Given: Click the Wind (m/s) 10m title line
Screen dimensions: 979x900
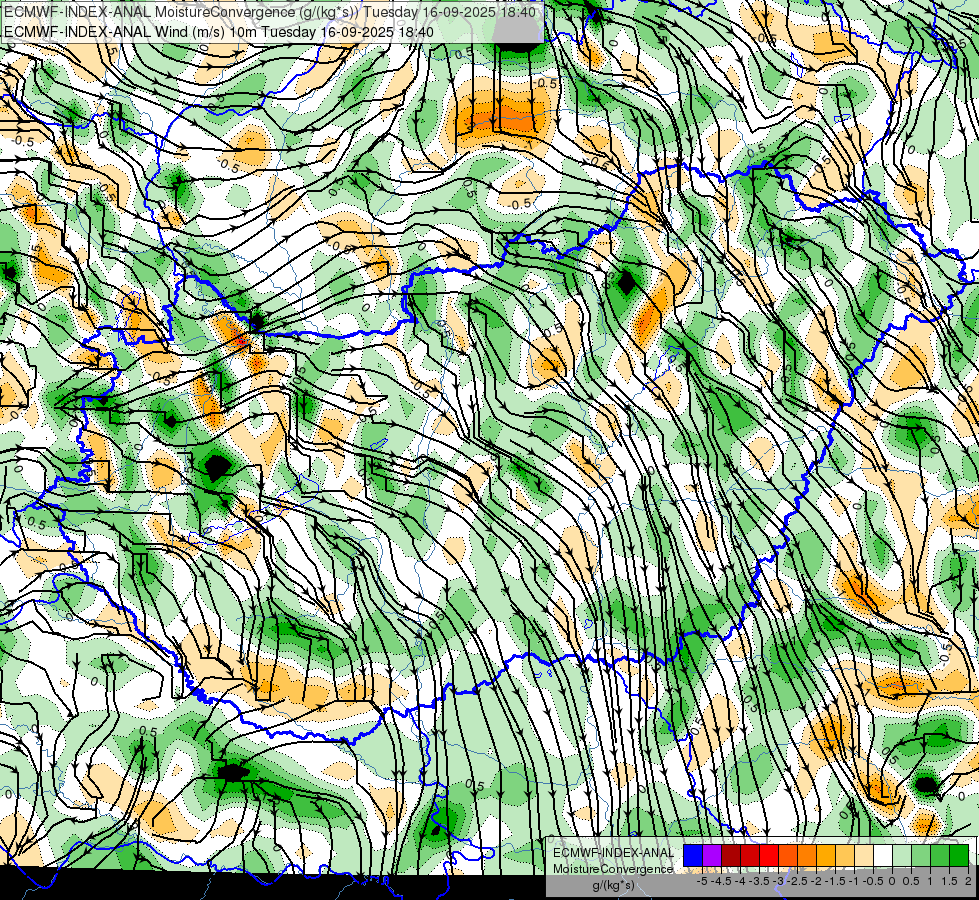Looking at the screenshot, I should click(218, 31).
